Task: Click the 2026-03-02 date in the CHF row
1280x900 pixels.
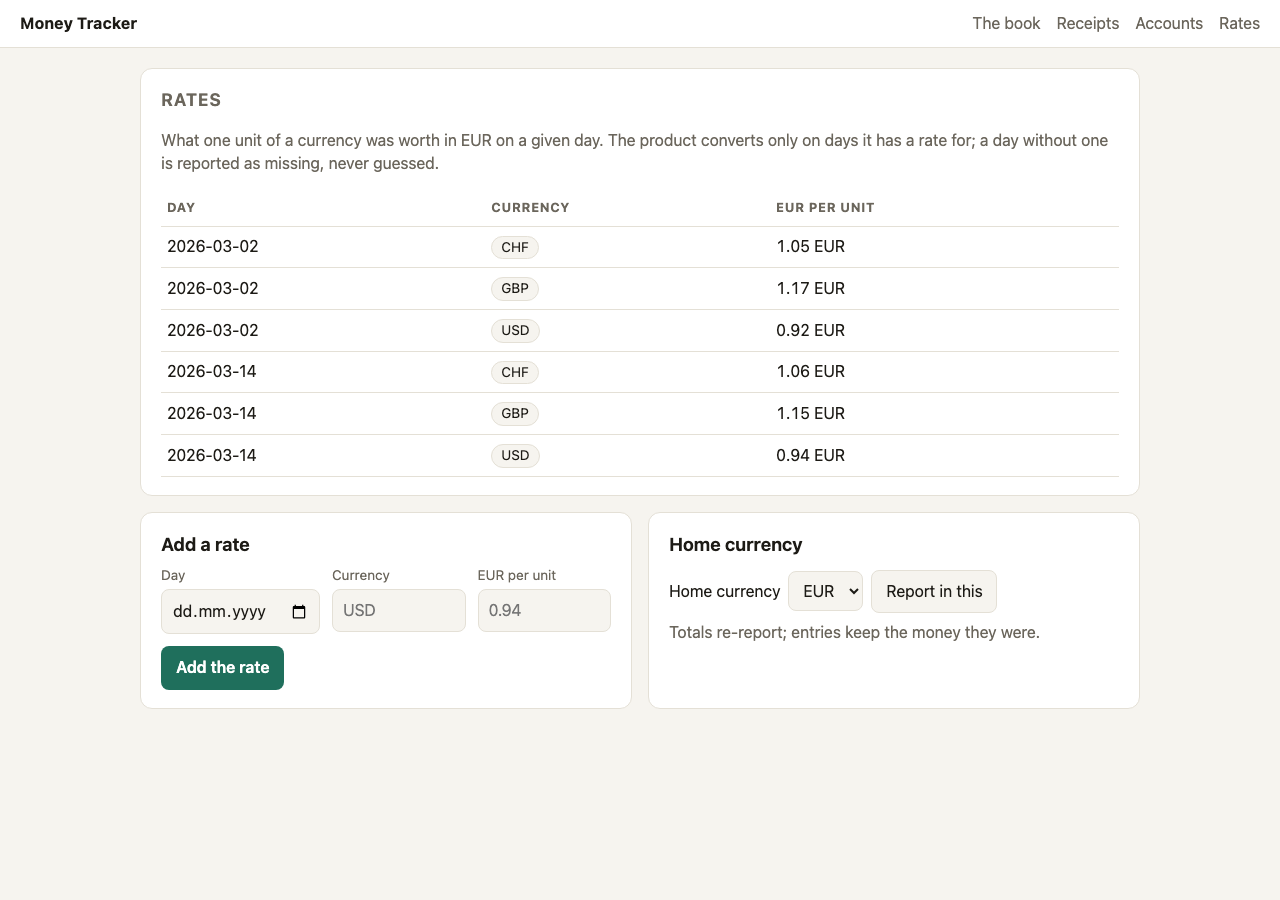Action: (x=213, y=246)
